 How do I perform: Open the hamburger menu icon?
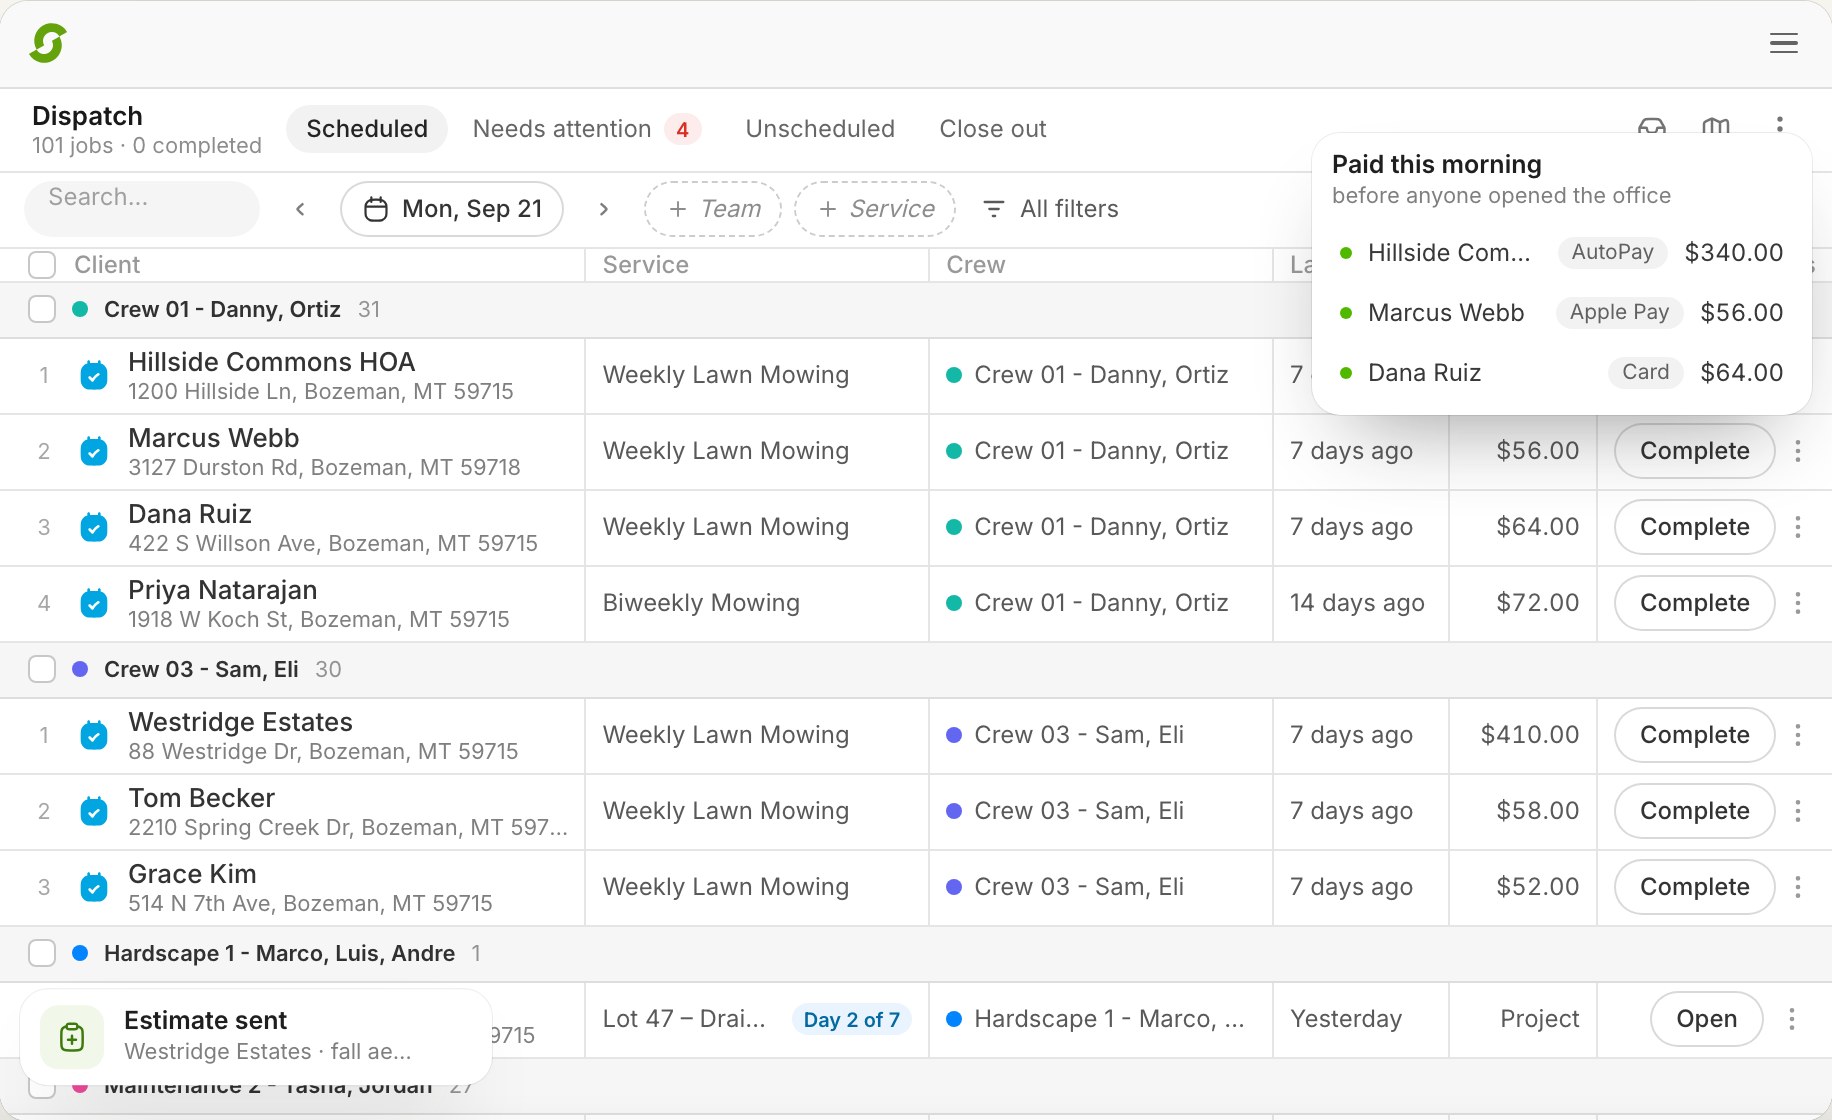1783,43
